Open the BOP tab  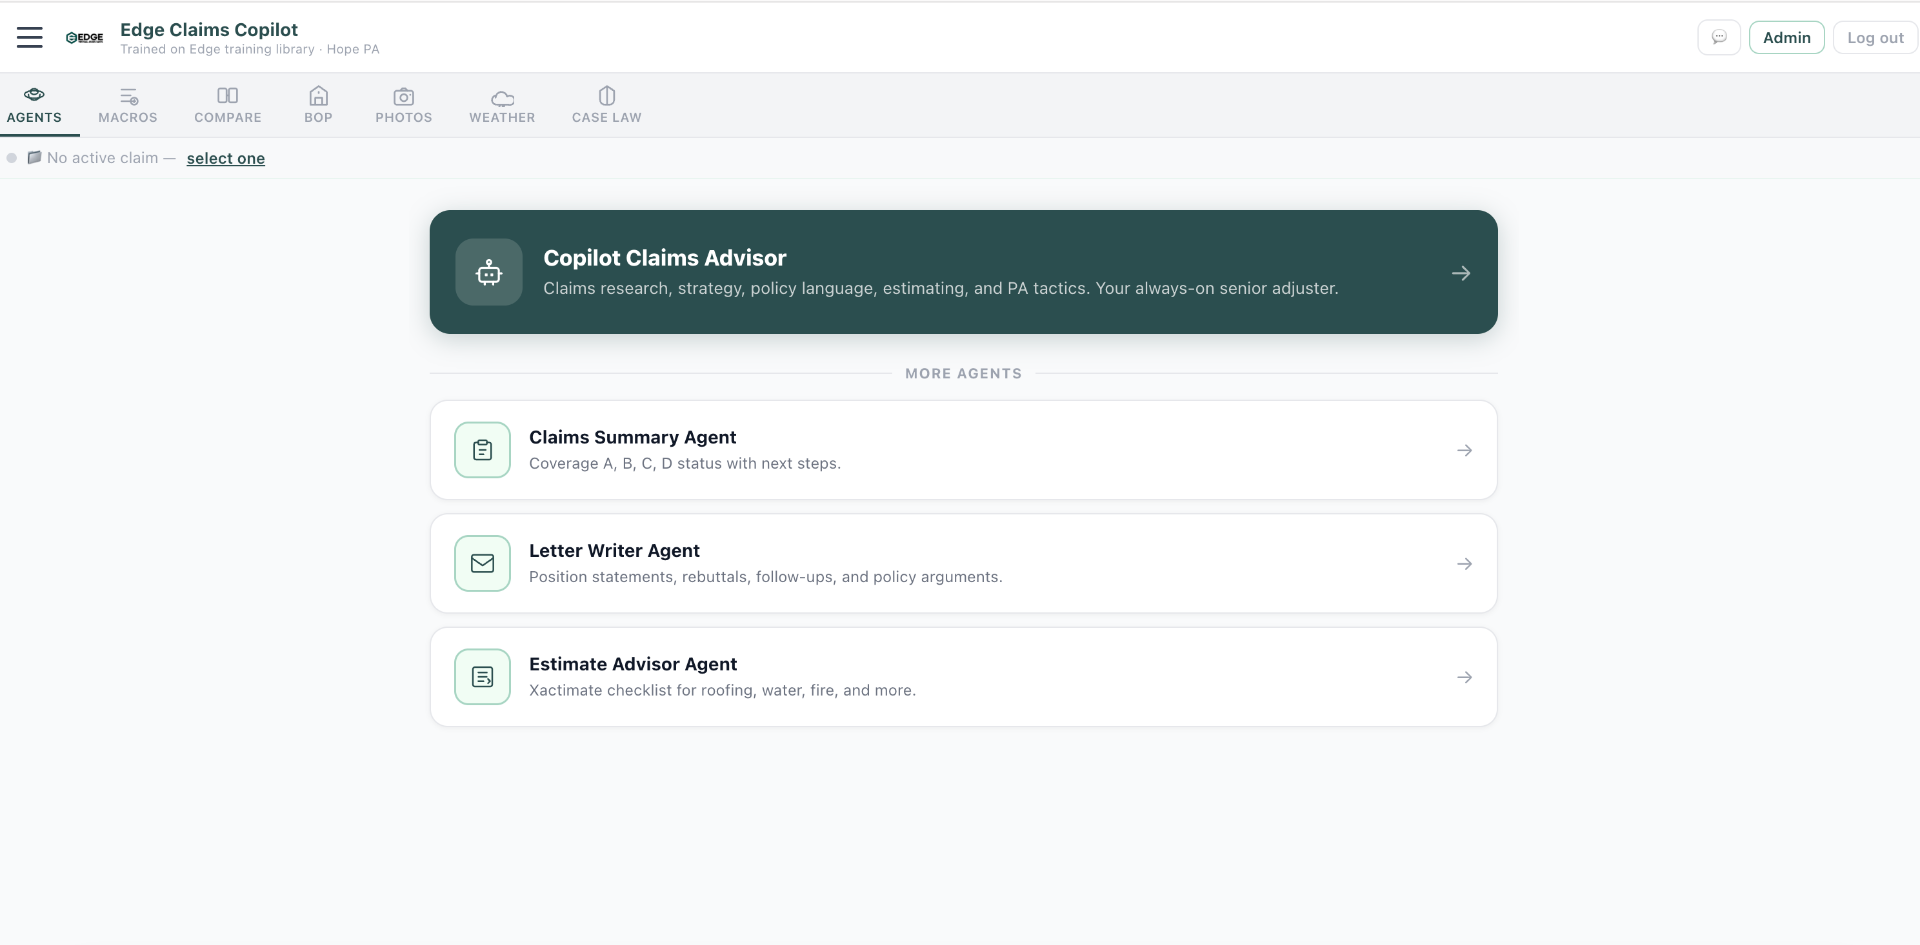(x=318, y=105)
